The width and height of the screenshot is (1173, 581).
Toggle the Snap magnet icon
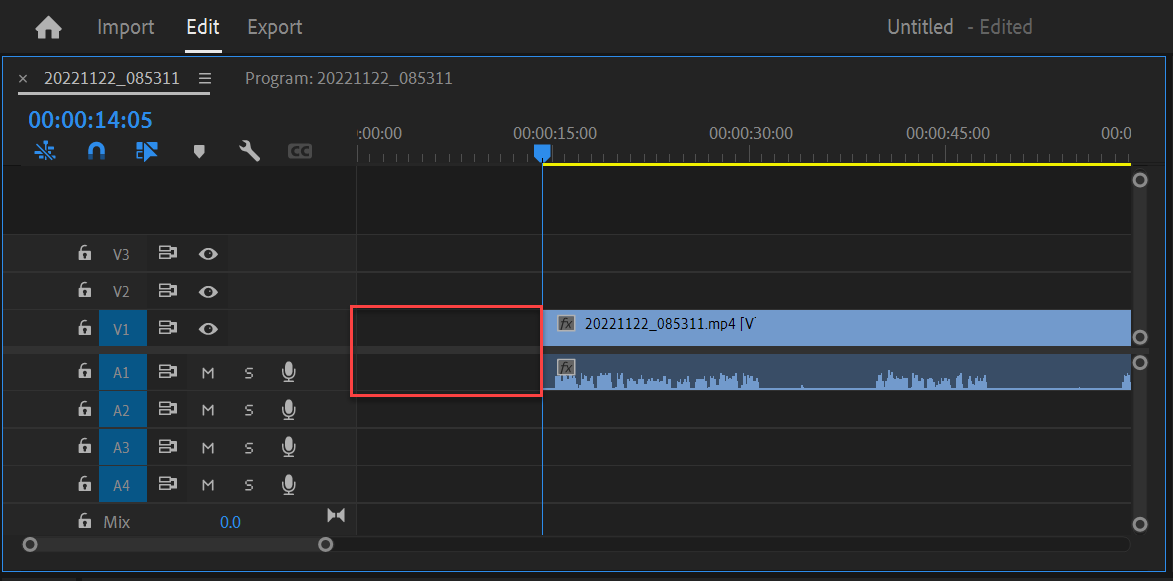[x=97, y=152]
